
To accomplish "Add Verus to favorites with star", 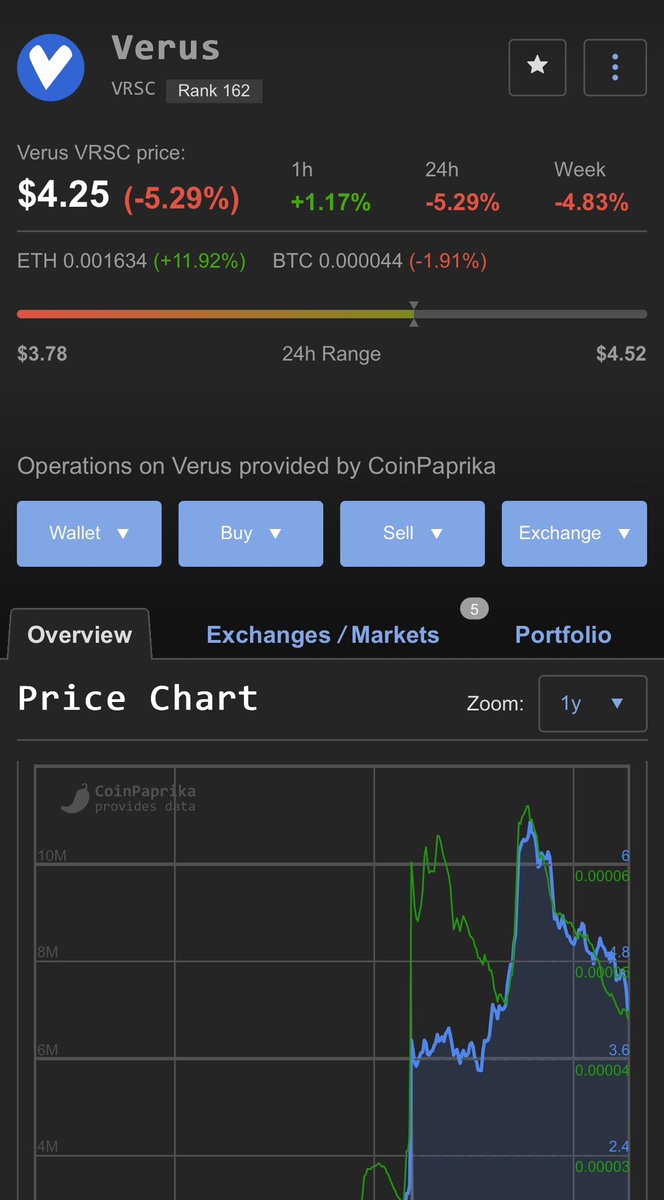I will point(537,67).
